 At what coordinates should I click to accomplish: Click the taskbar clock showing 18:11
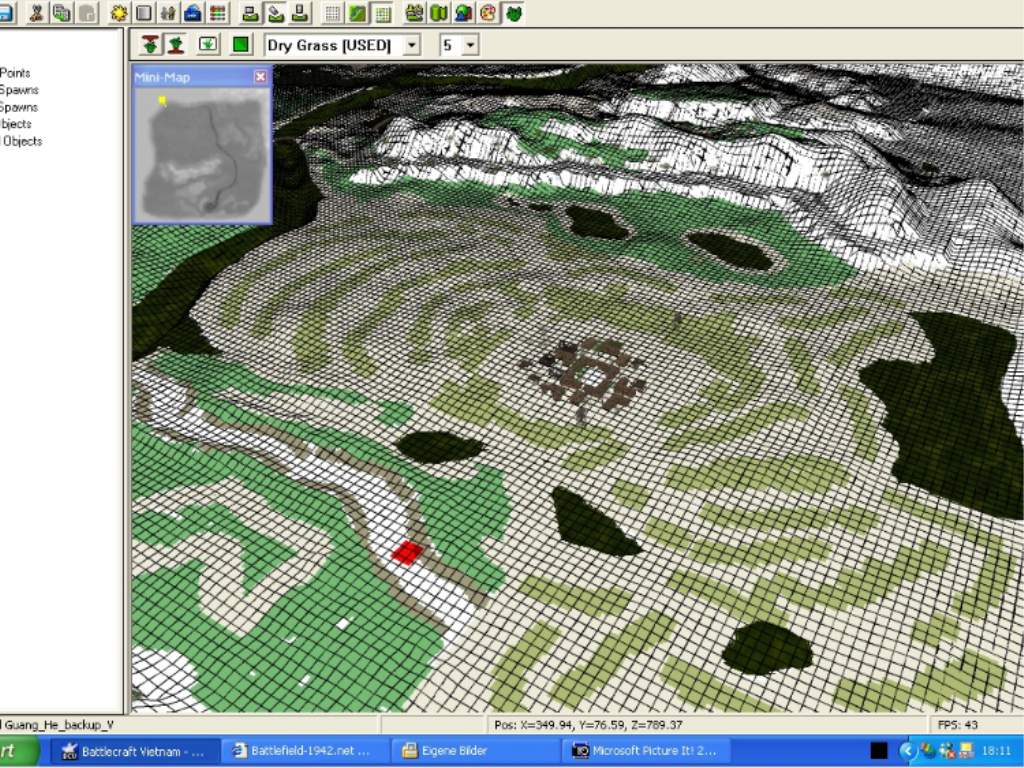point(996,751)
